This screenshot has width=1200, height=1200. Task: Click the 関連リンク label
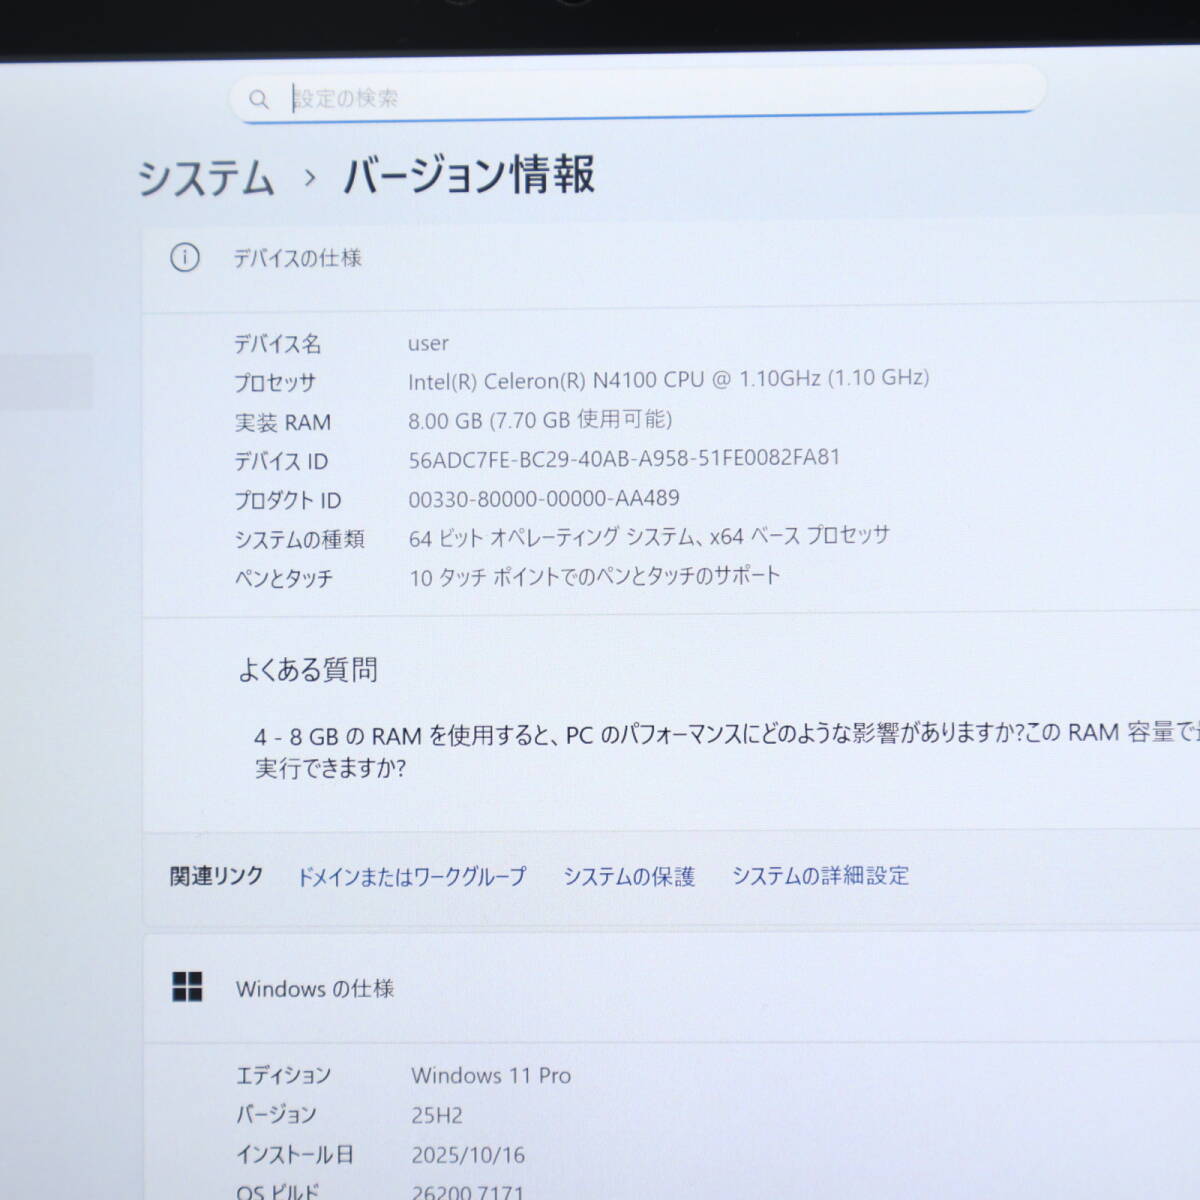pyautogui.click(x=216, y=876)
